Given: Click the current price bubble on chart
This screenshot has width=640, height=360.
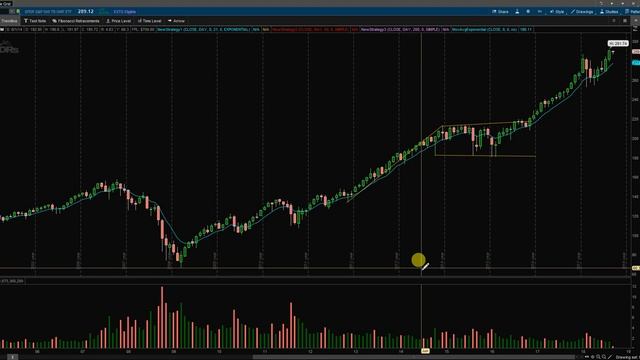Looking at the screenshot, I should pos(618,43).
